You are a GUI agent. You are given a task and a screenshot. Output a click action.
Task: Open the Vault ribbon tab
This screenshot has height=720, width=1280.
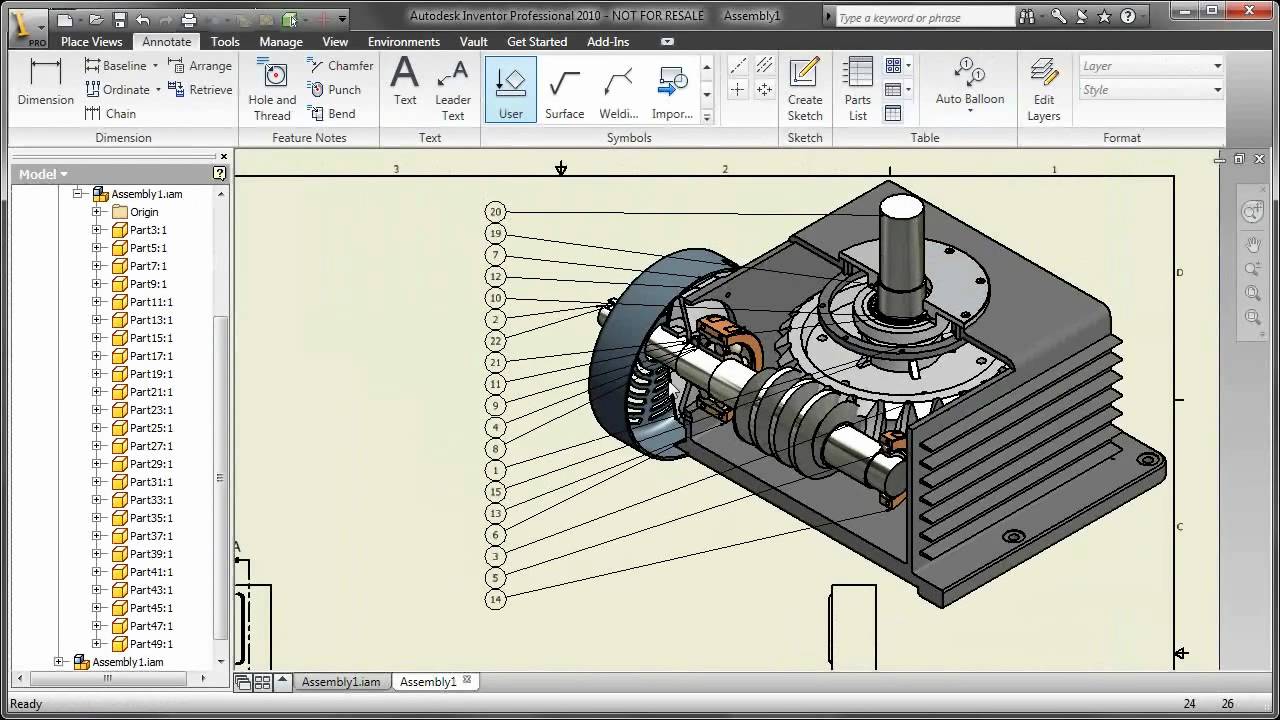(474, 42)
